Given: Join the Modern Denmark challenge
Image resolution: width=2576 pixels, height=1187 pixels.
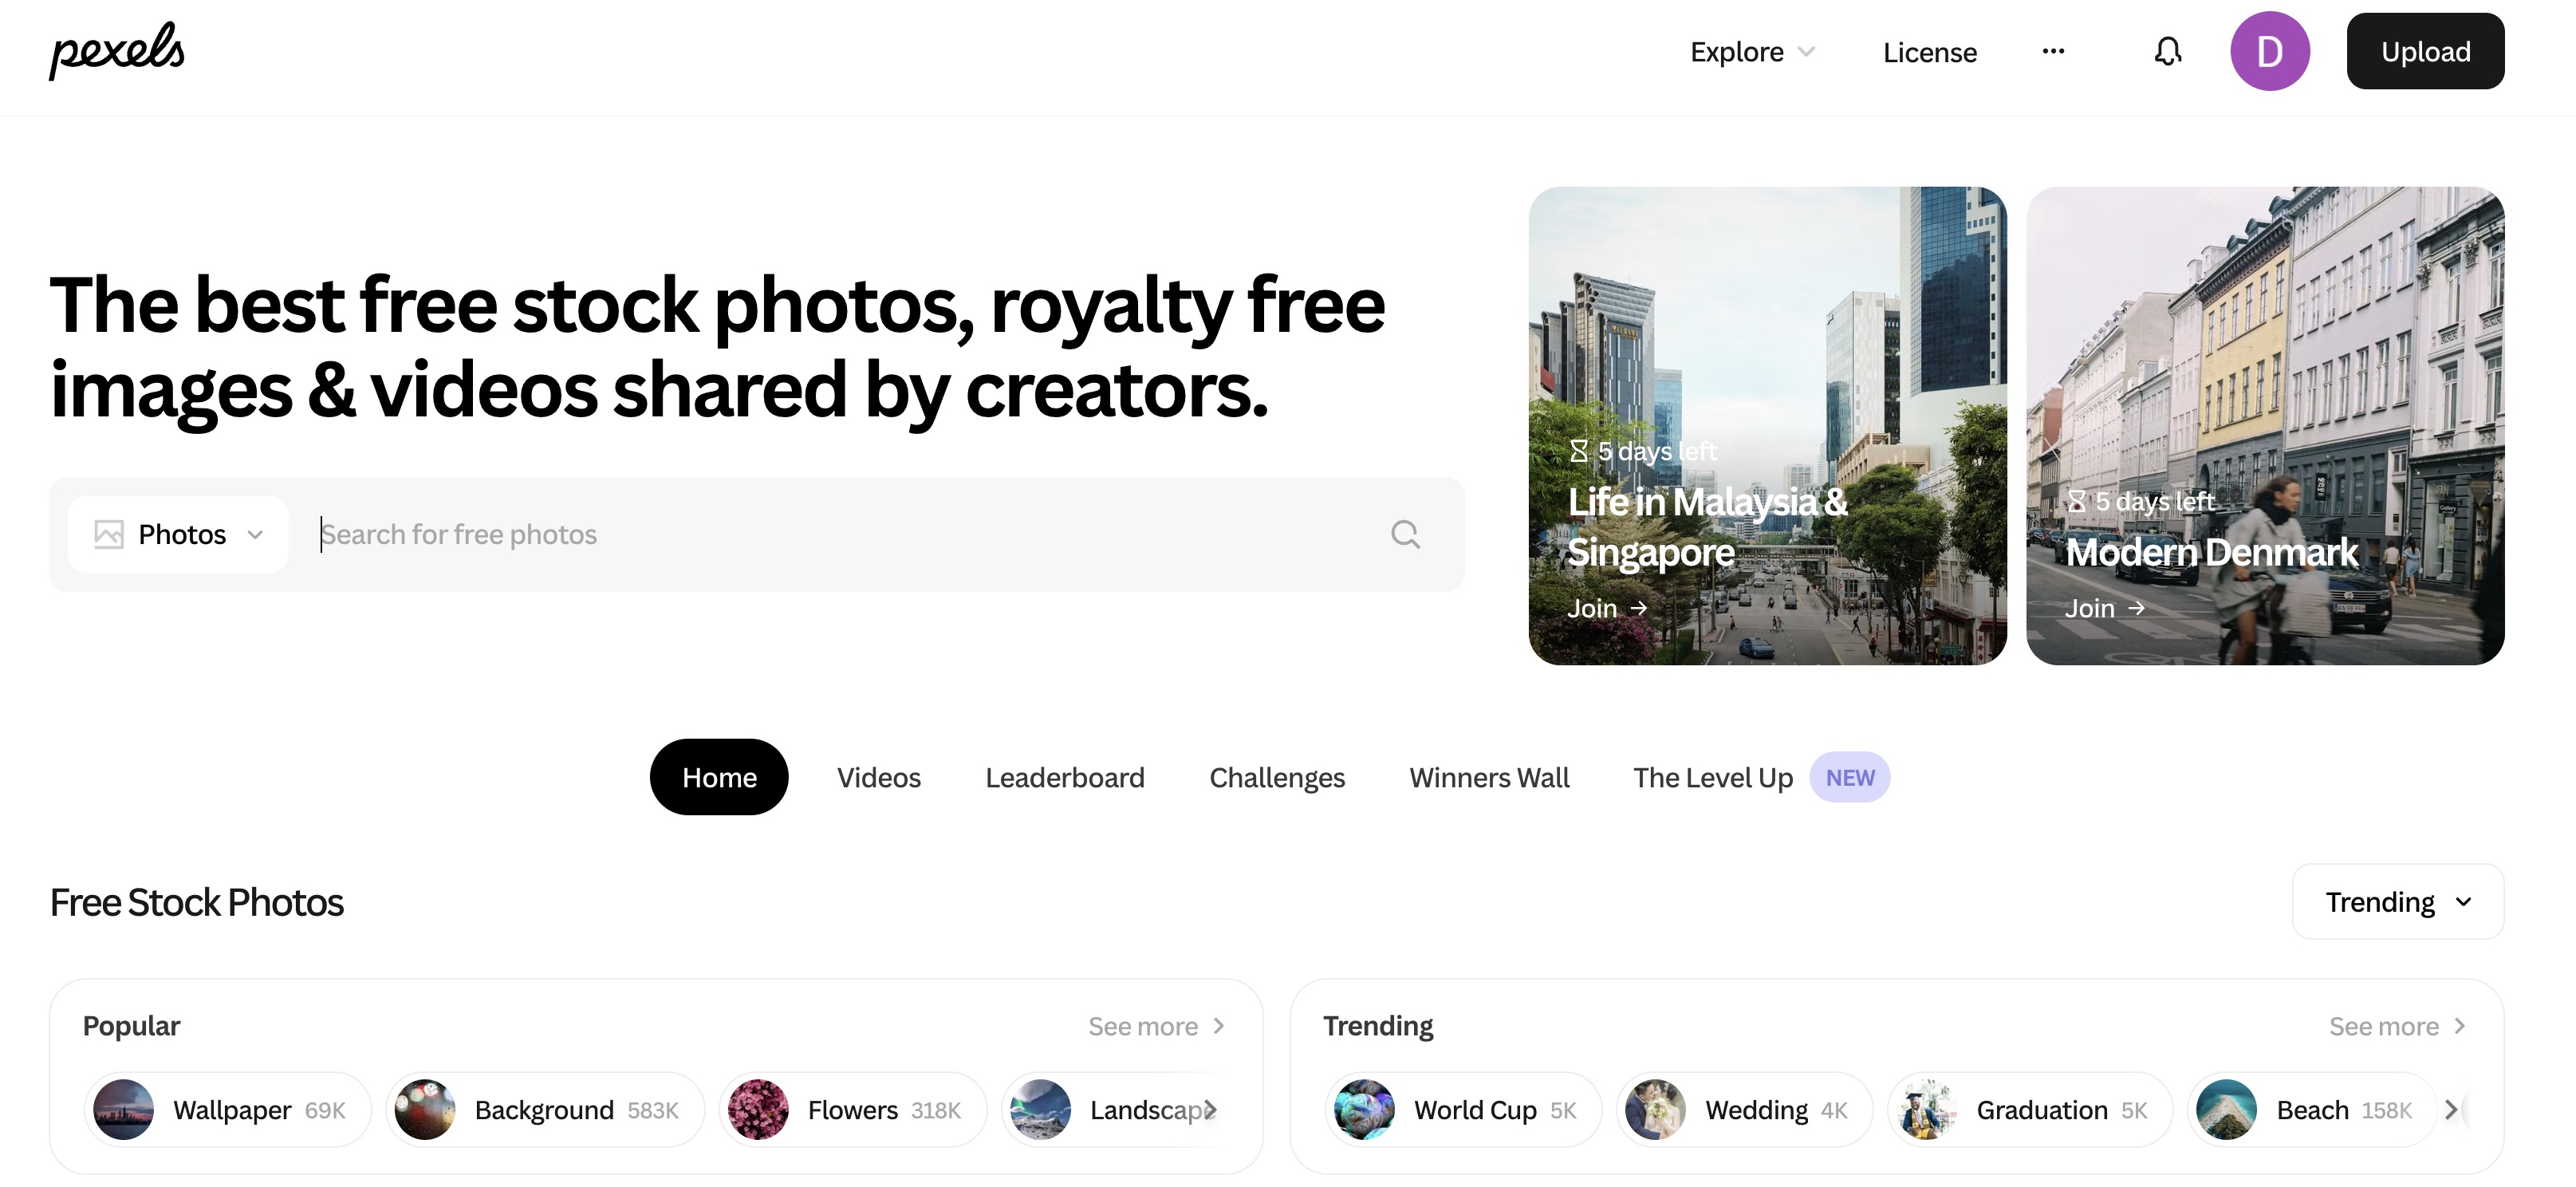Looking at the screenshot, I should click(2104, 608).
